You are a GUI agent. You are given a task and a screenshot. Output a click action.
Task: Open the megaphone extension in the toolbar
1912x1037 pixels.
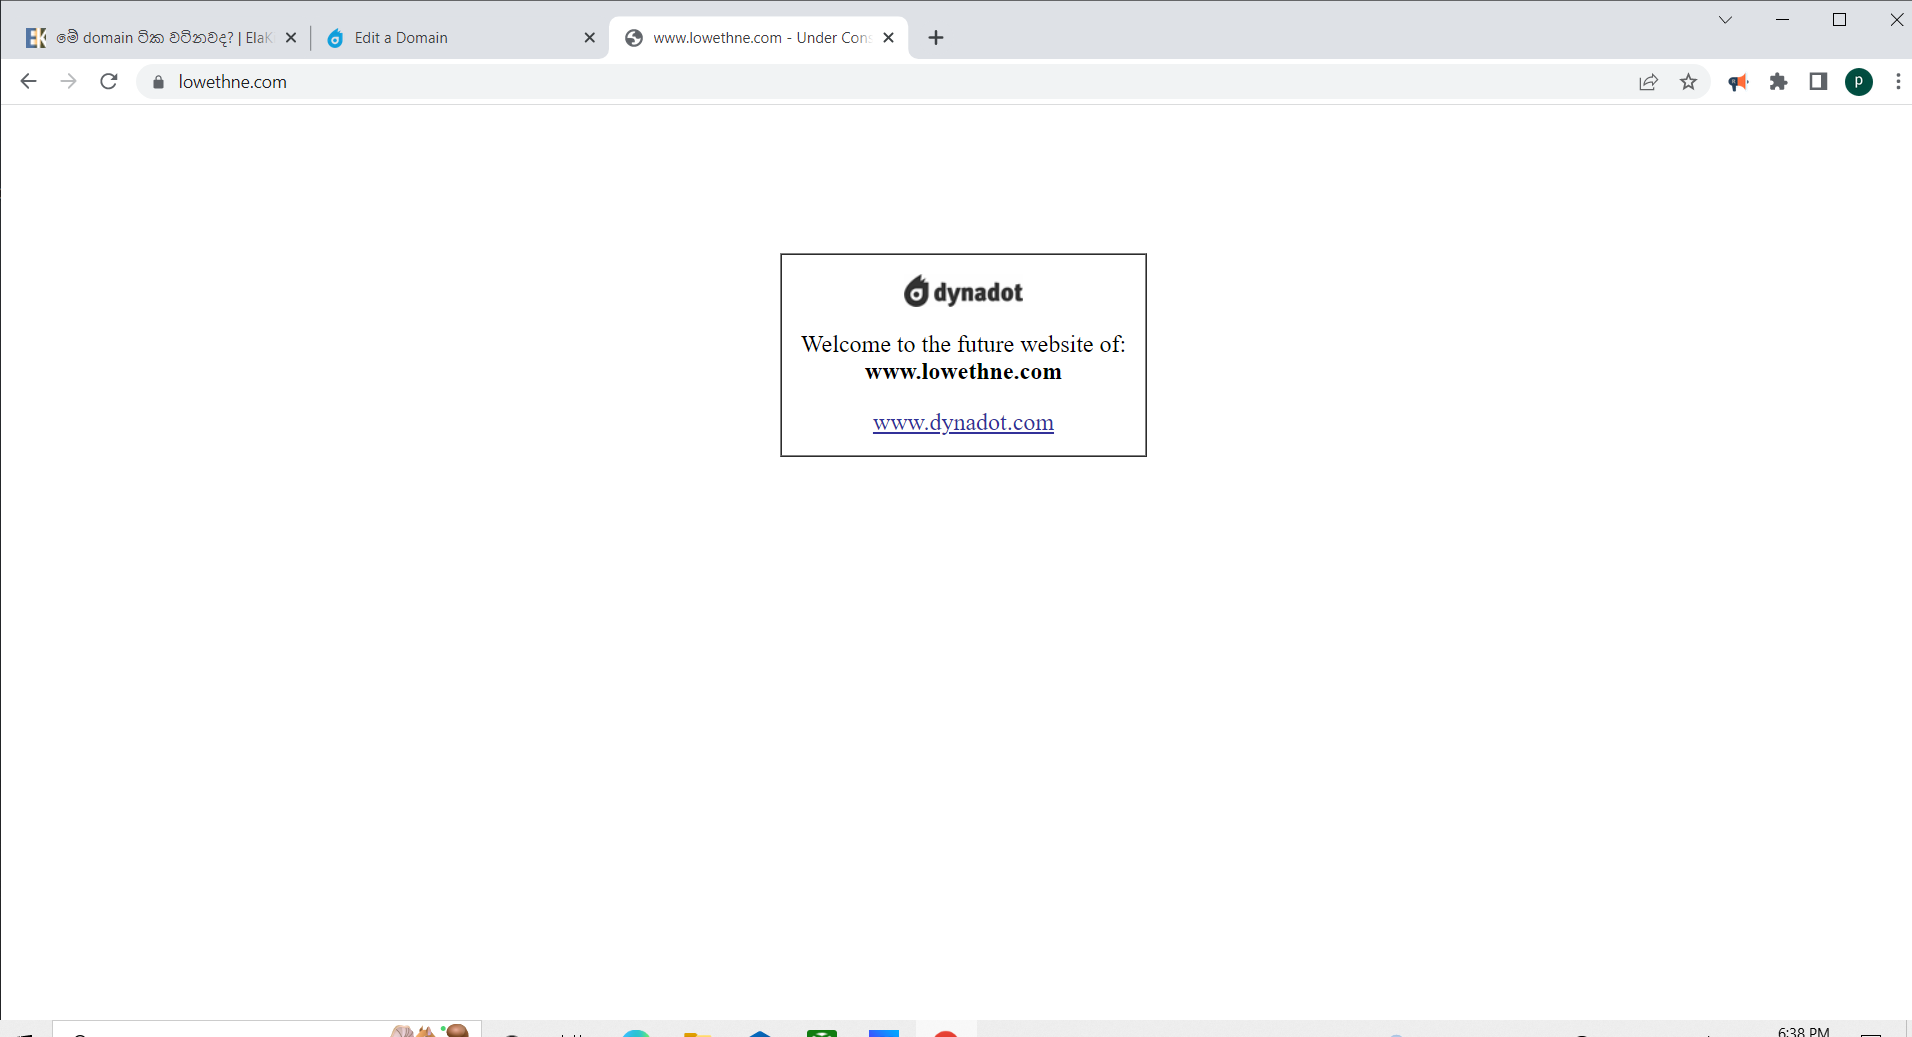point(1738,82)
